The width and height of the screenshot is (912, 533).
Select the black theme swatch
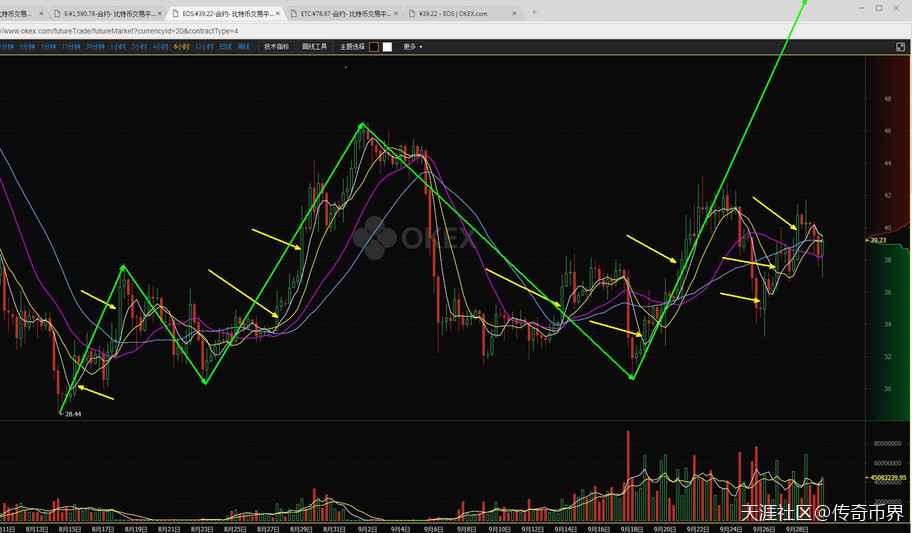374,47
